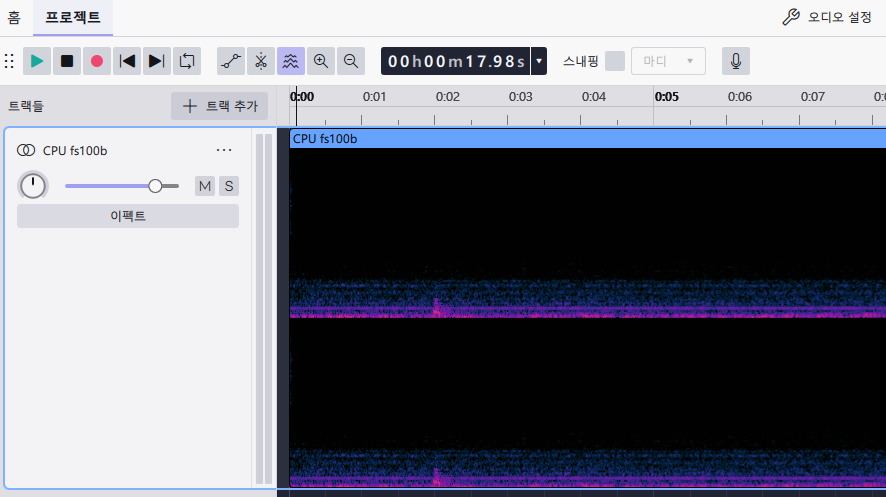Click the stereo icon on the CPU fs100b track

pos(26,150)
